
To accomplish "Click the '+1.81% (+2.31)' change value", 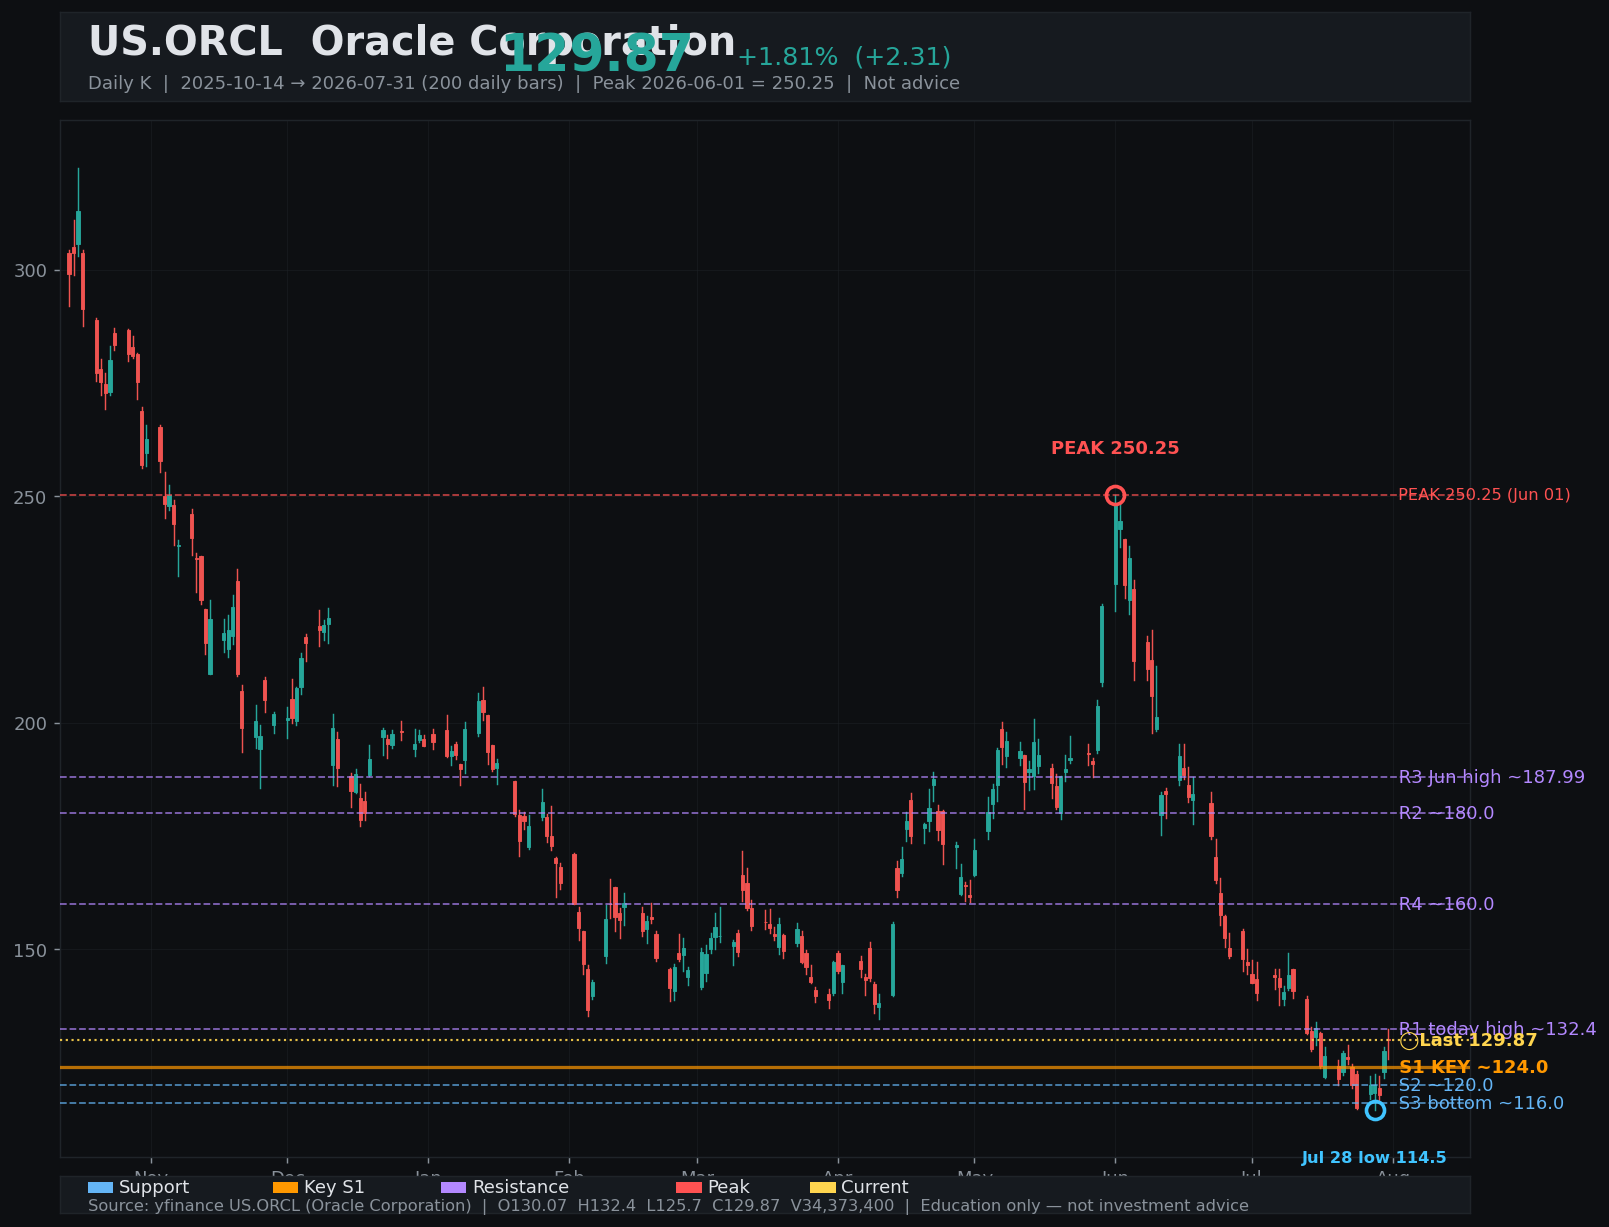I will [x=844, y=57].
